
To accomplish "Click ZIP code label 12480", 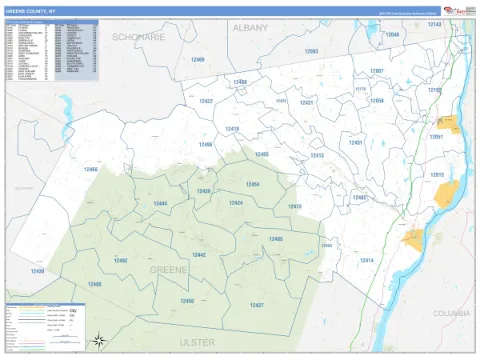I will point(95,284).
